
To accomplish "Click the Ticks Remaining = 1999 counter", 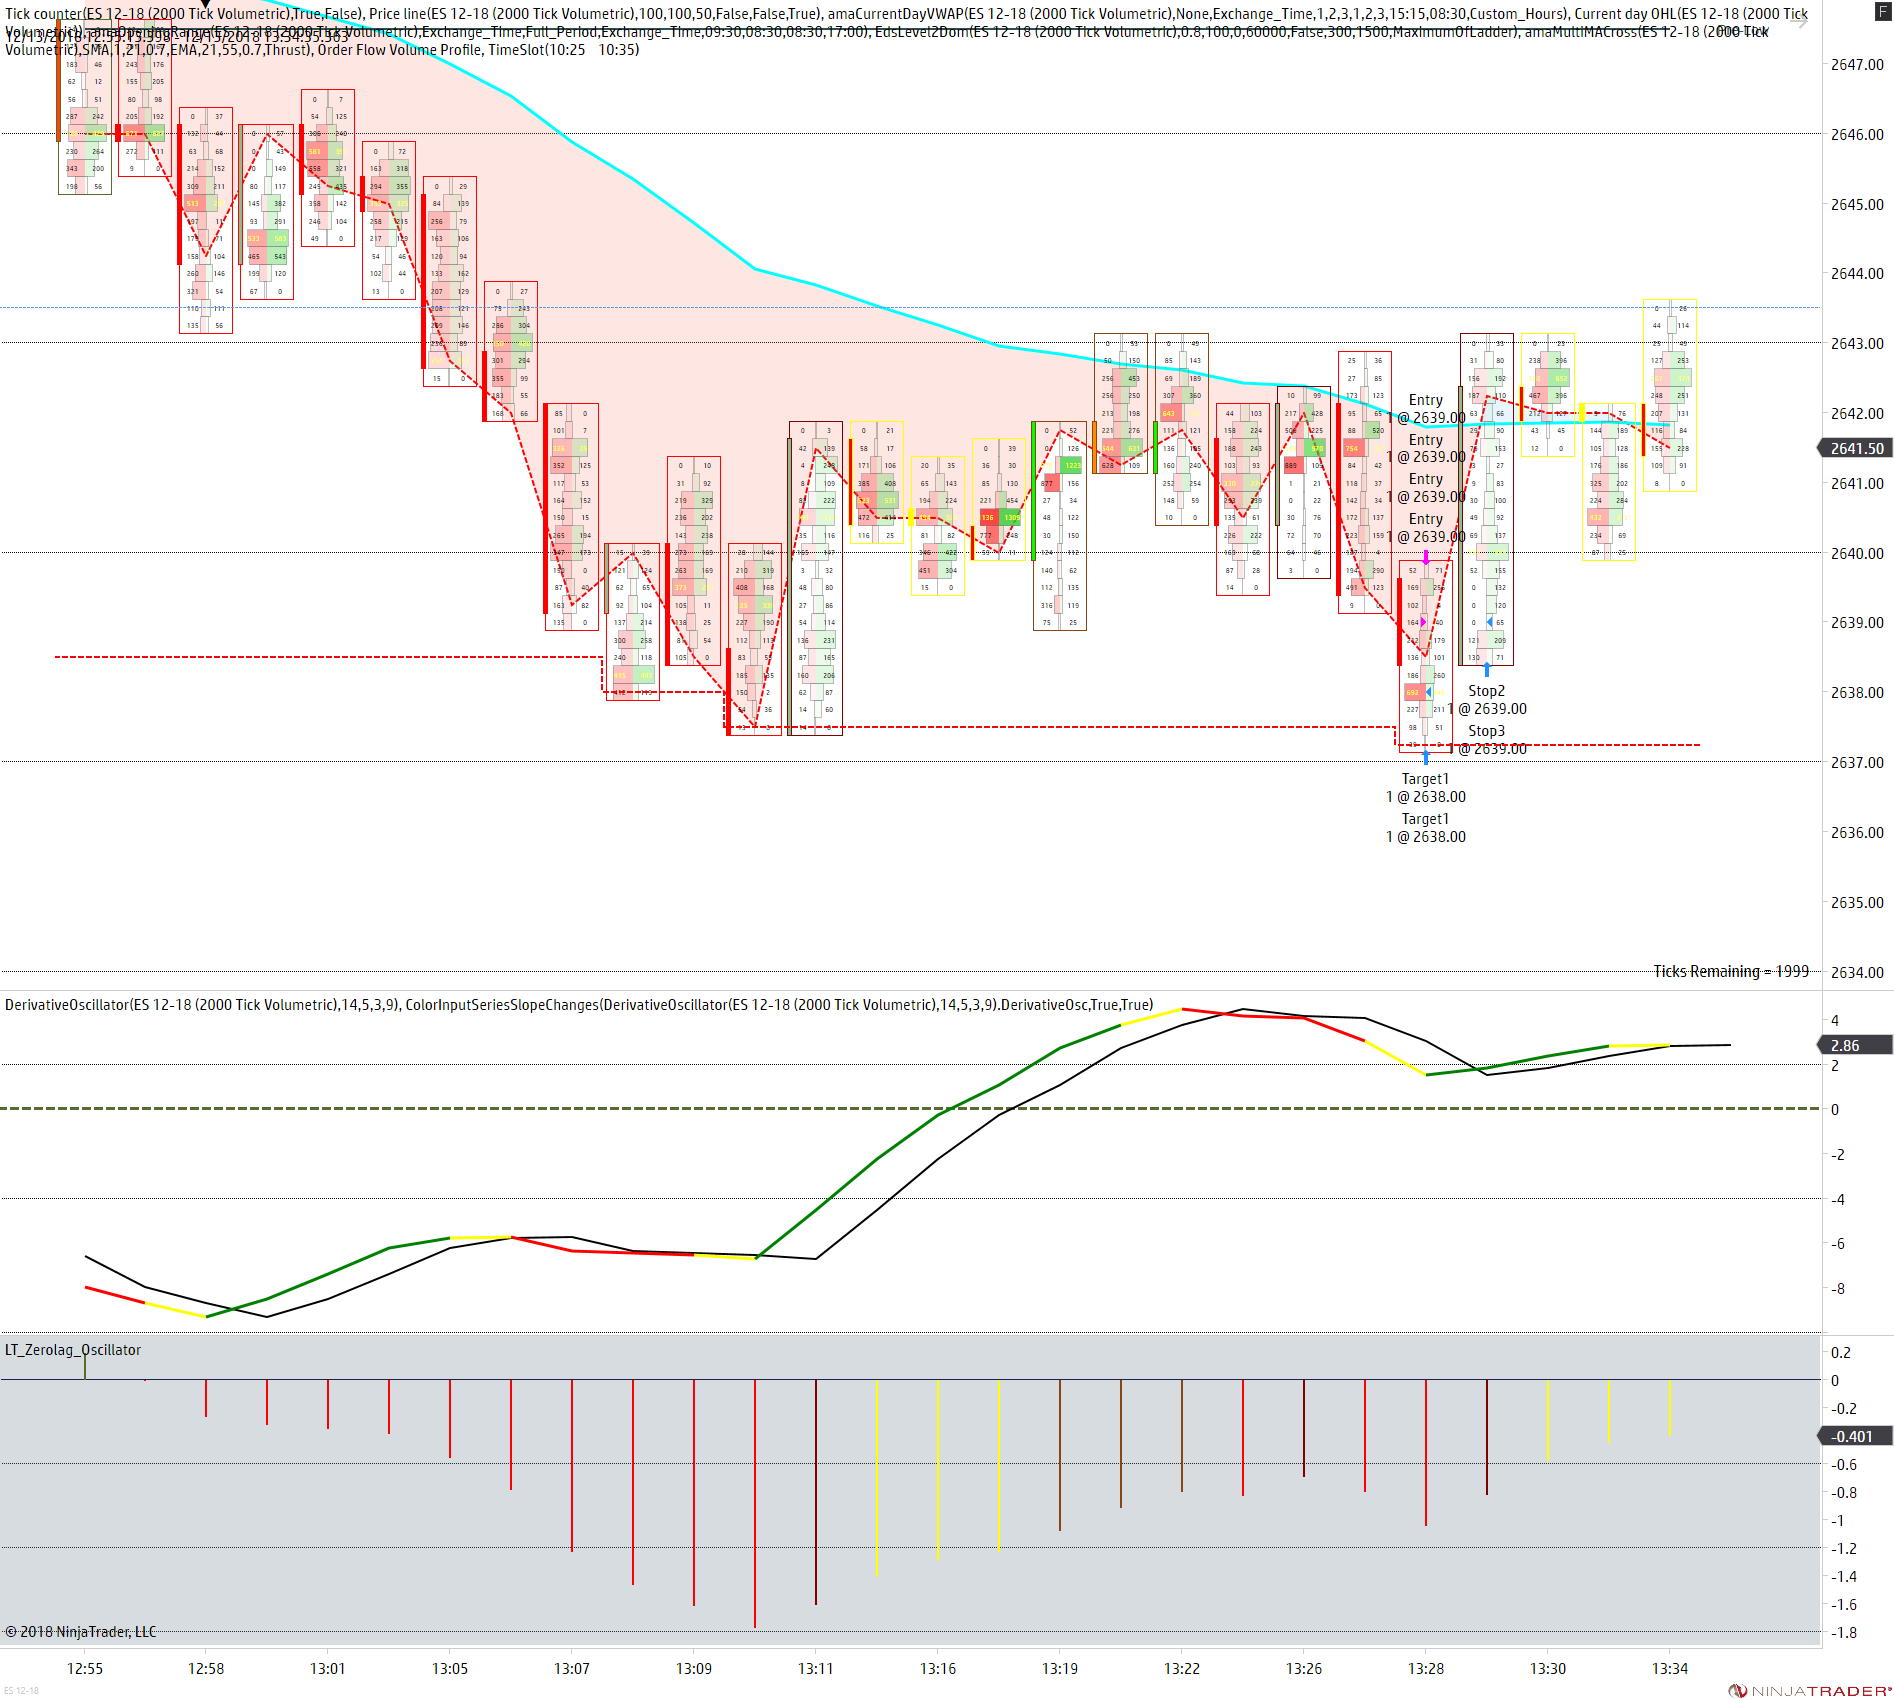I will [x=1731, y=971].
